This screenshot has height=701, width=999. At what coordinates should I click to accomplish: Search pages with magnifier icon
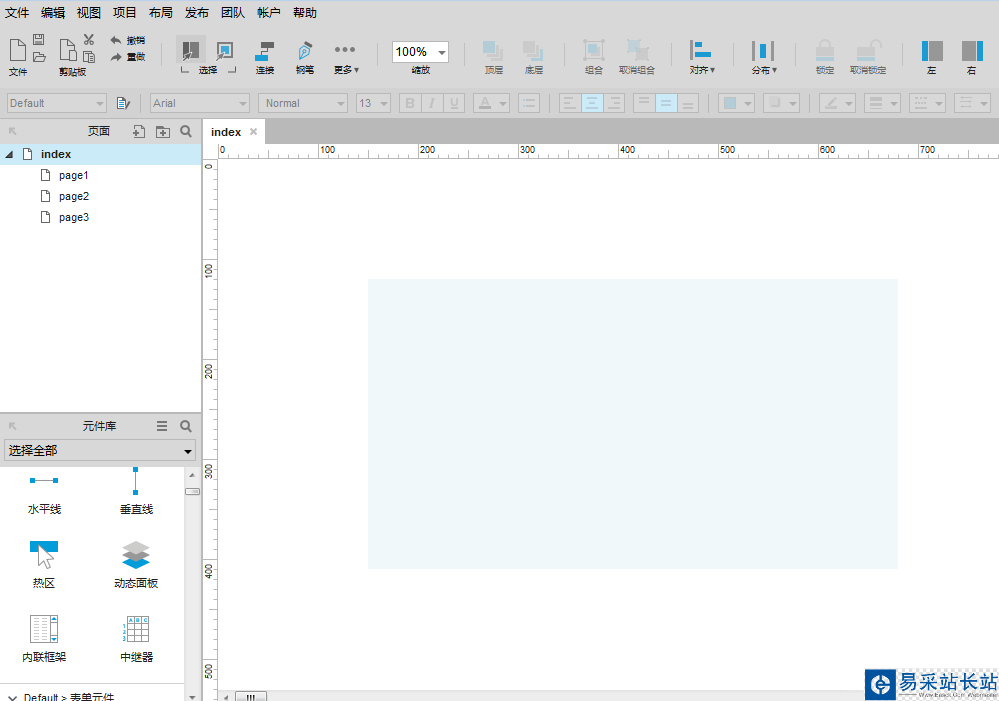tap(186, 131)
